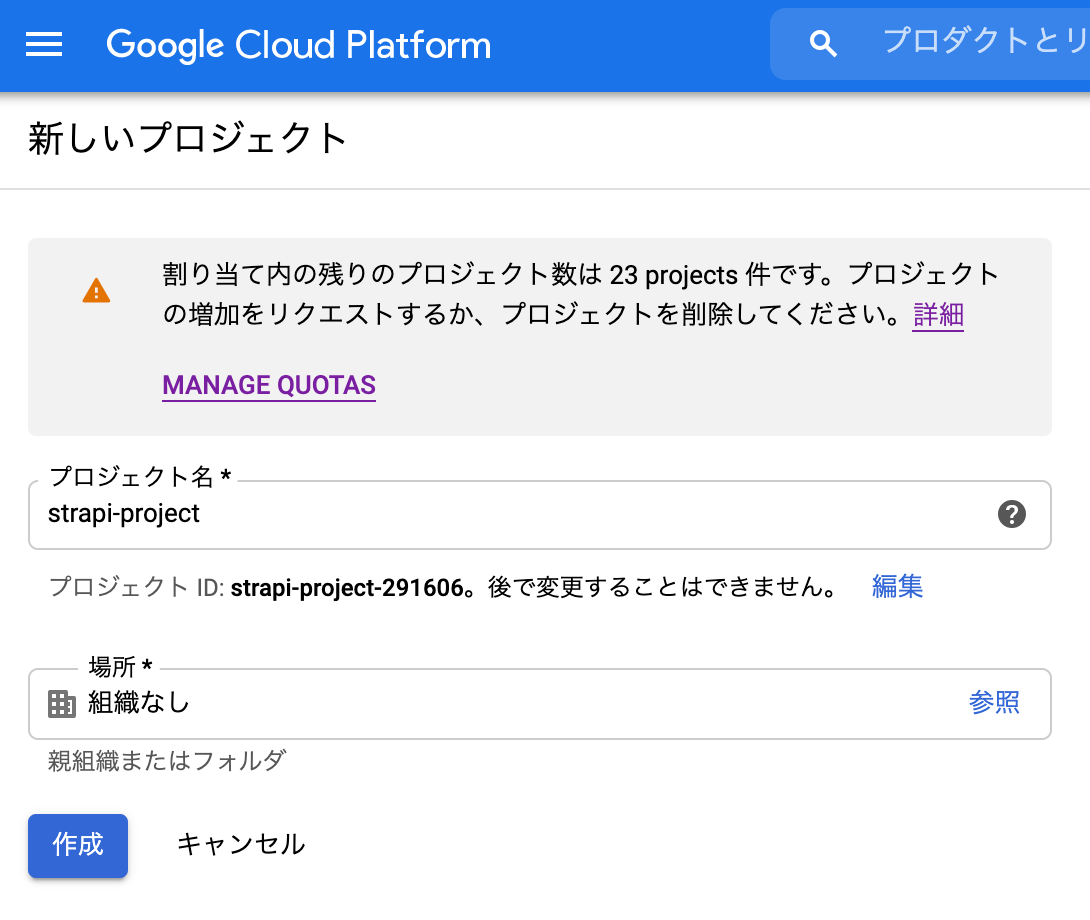Image resolution: width=1090 pixels, height=920 pixels.
Task: Click the 組織なし location field
Action: (539, 704)
